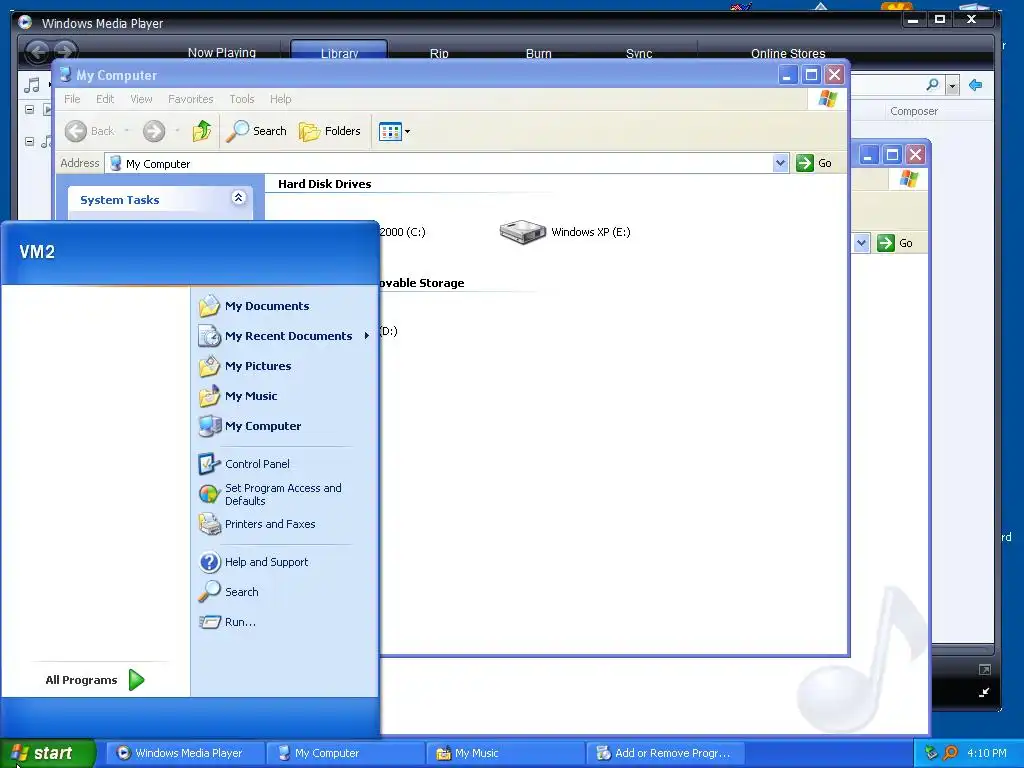Expand the All Programs list

click(95, 680)
